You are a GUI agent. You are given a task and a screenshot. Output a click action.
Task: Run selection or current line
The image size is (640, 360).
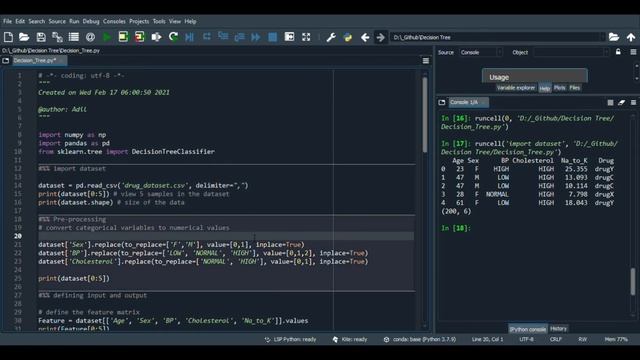(156, 37)
